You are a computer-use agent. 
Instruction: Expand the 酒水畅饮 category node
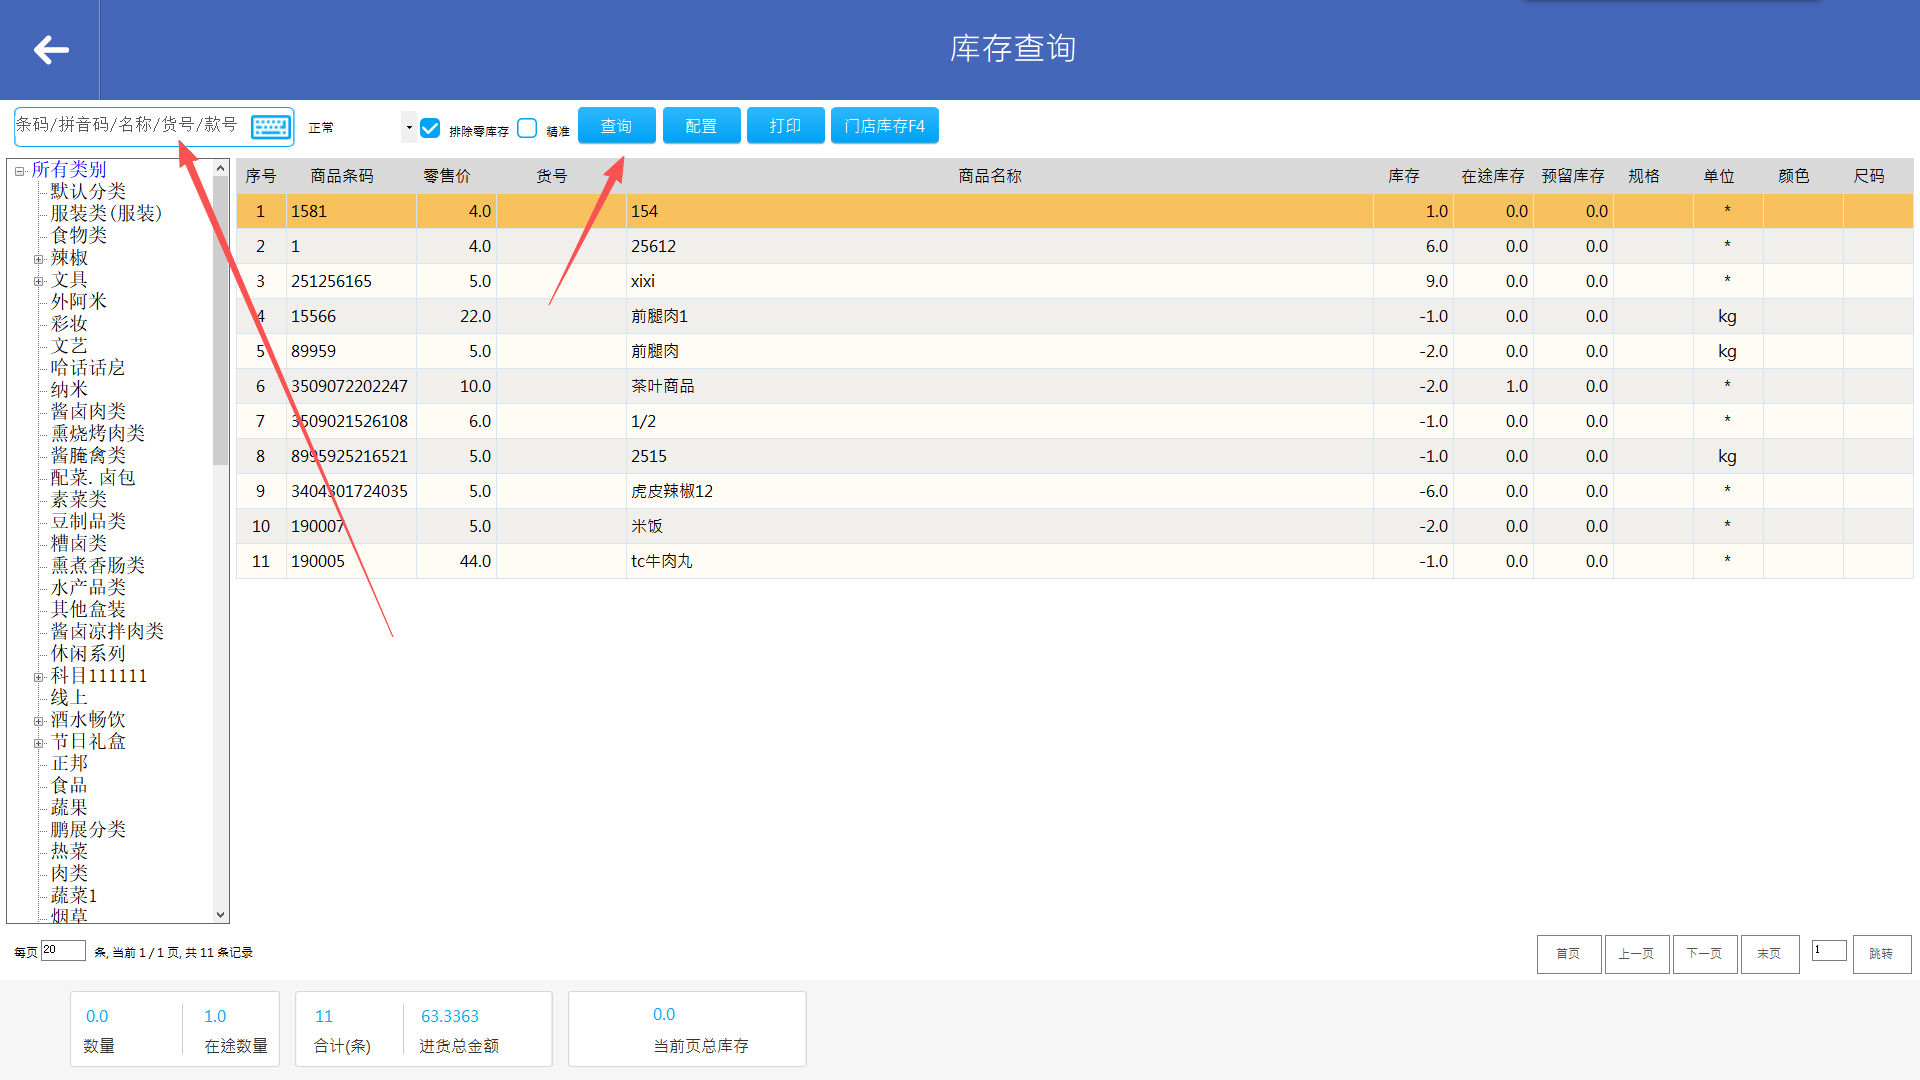pos(39,721)
